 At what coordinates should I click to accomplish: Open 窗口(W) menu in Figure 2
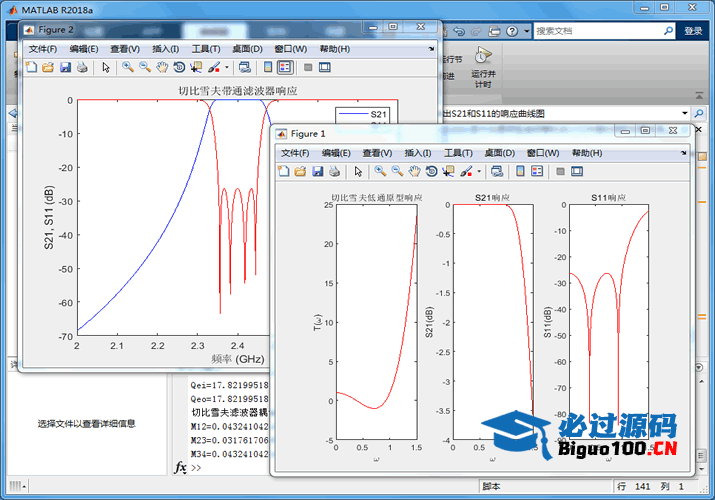pos(291,49)
